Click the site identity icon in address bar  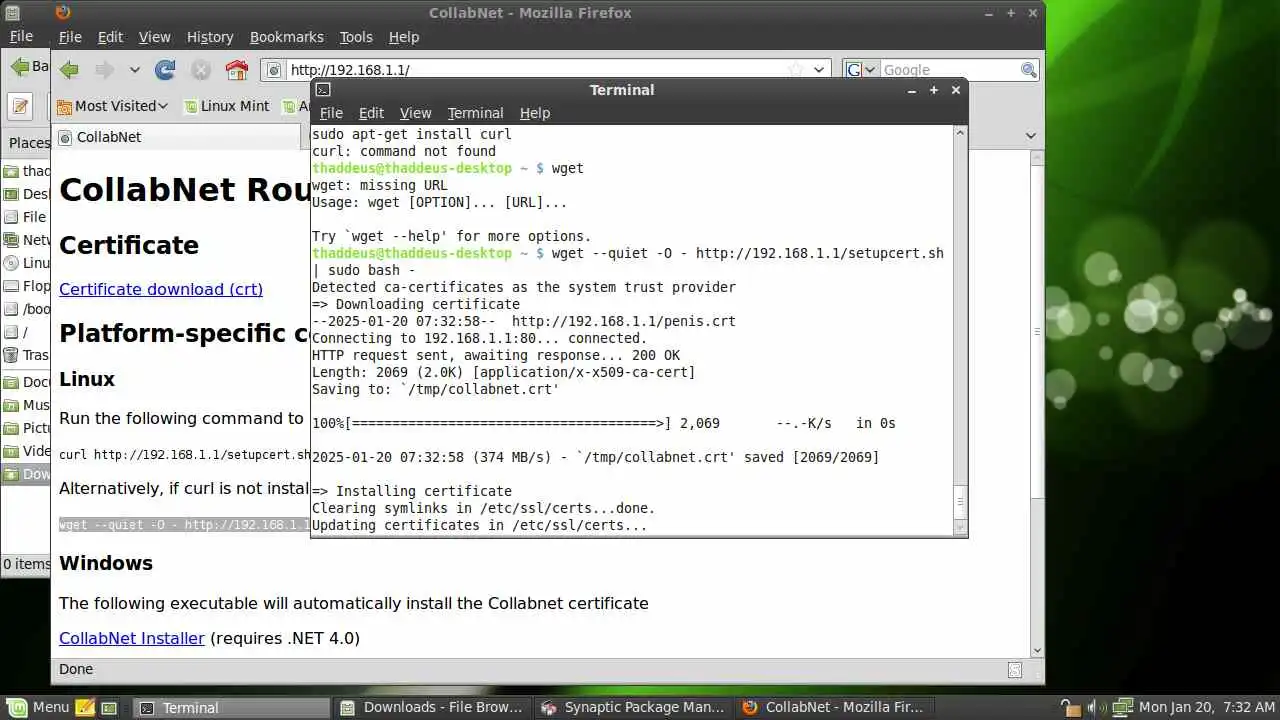[x=275, y=70]
